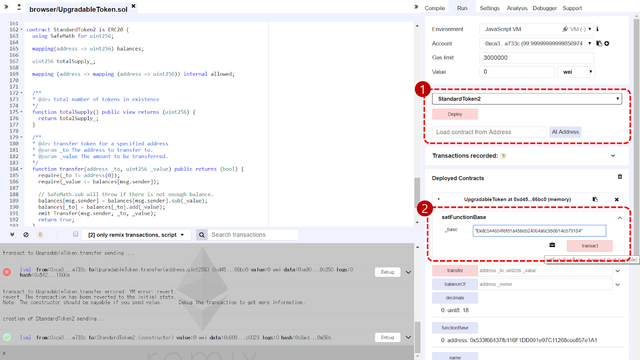Expand the StandardToken2 constructor transaction details
Viewport: 640px width, 360px height.
click(408, 338)
